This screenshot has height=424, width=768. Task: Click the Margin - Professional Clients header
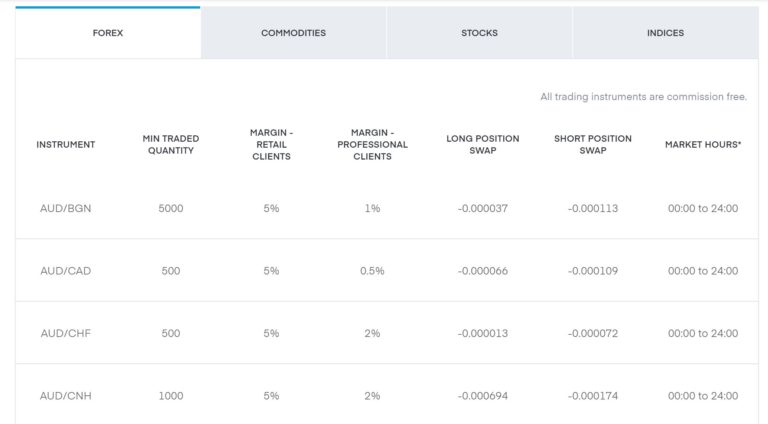coord(372,144)
